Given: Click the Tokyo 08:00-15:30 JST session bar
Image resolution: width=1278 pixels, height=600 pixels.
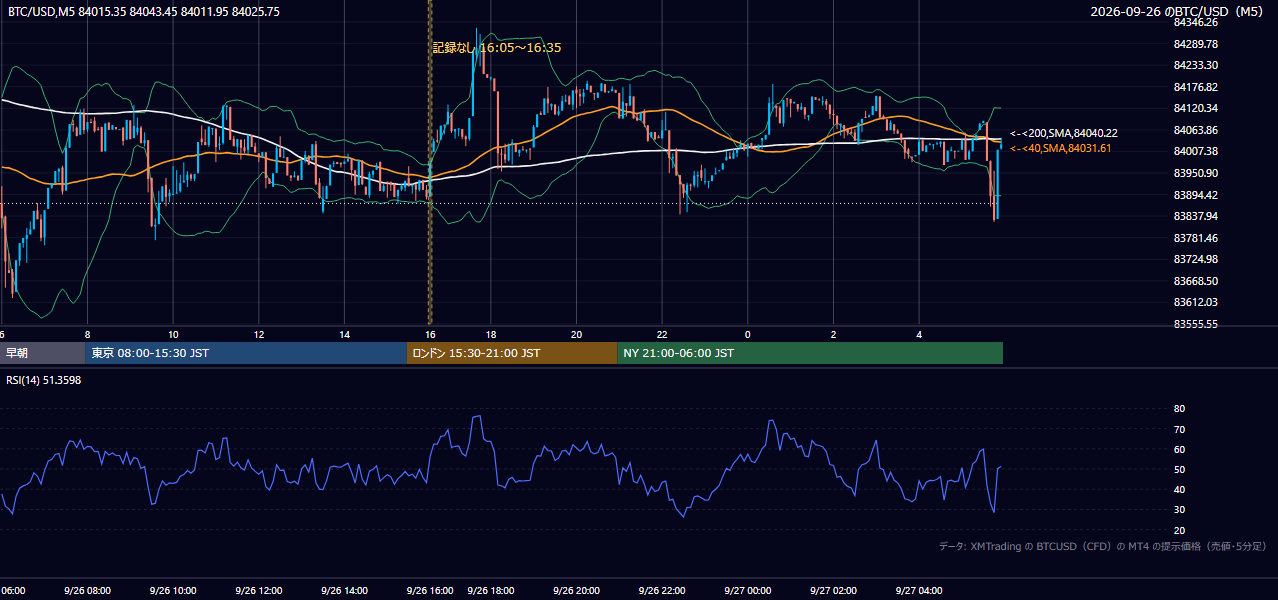Looking at the screenshot, I should [x=246, y=353].
